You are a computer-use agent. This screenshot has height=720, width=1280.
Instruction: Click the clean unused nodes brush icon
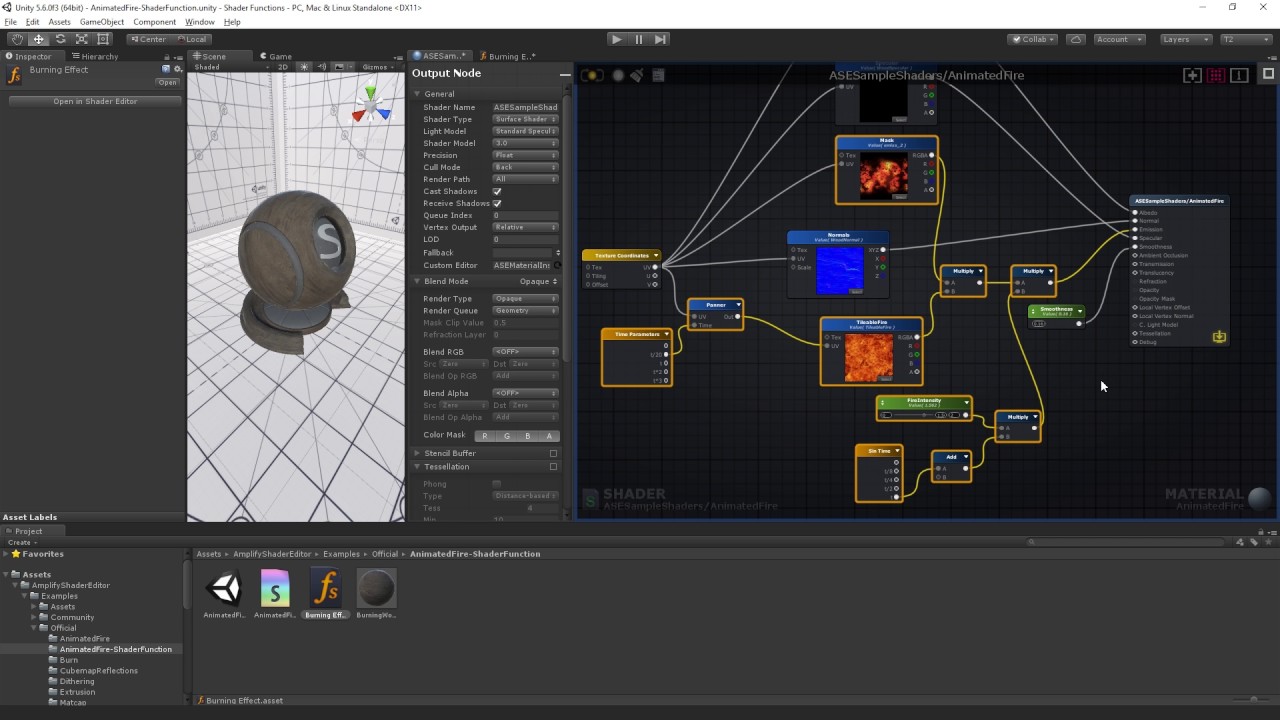pos(639,75)
